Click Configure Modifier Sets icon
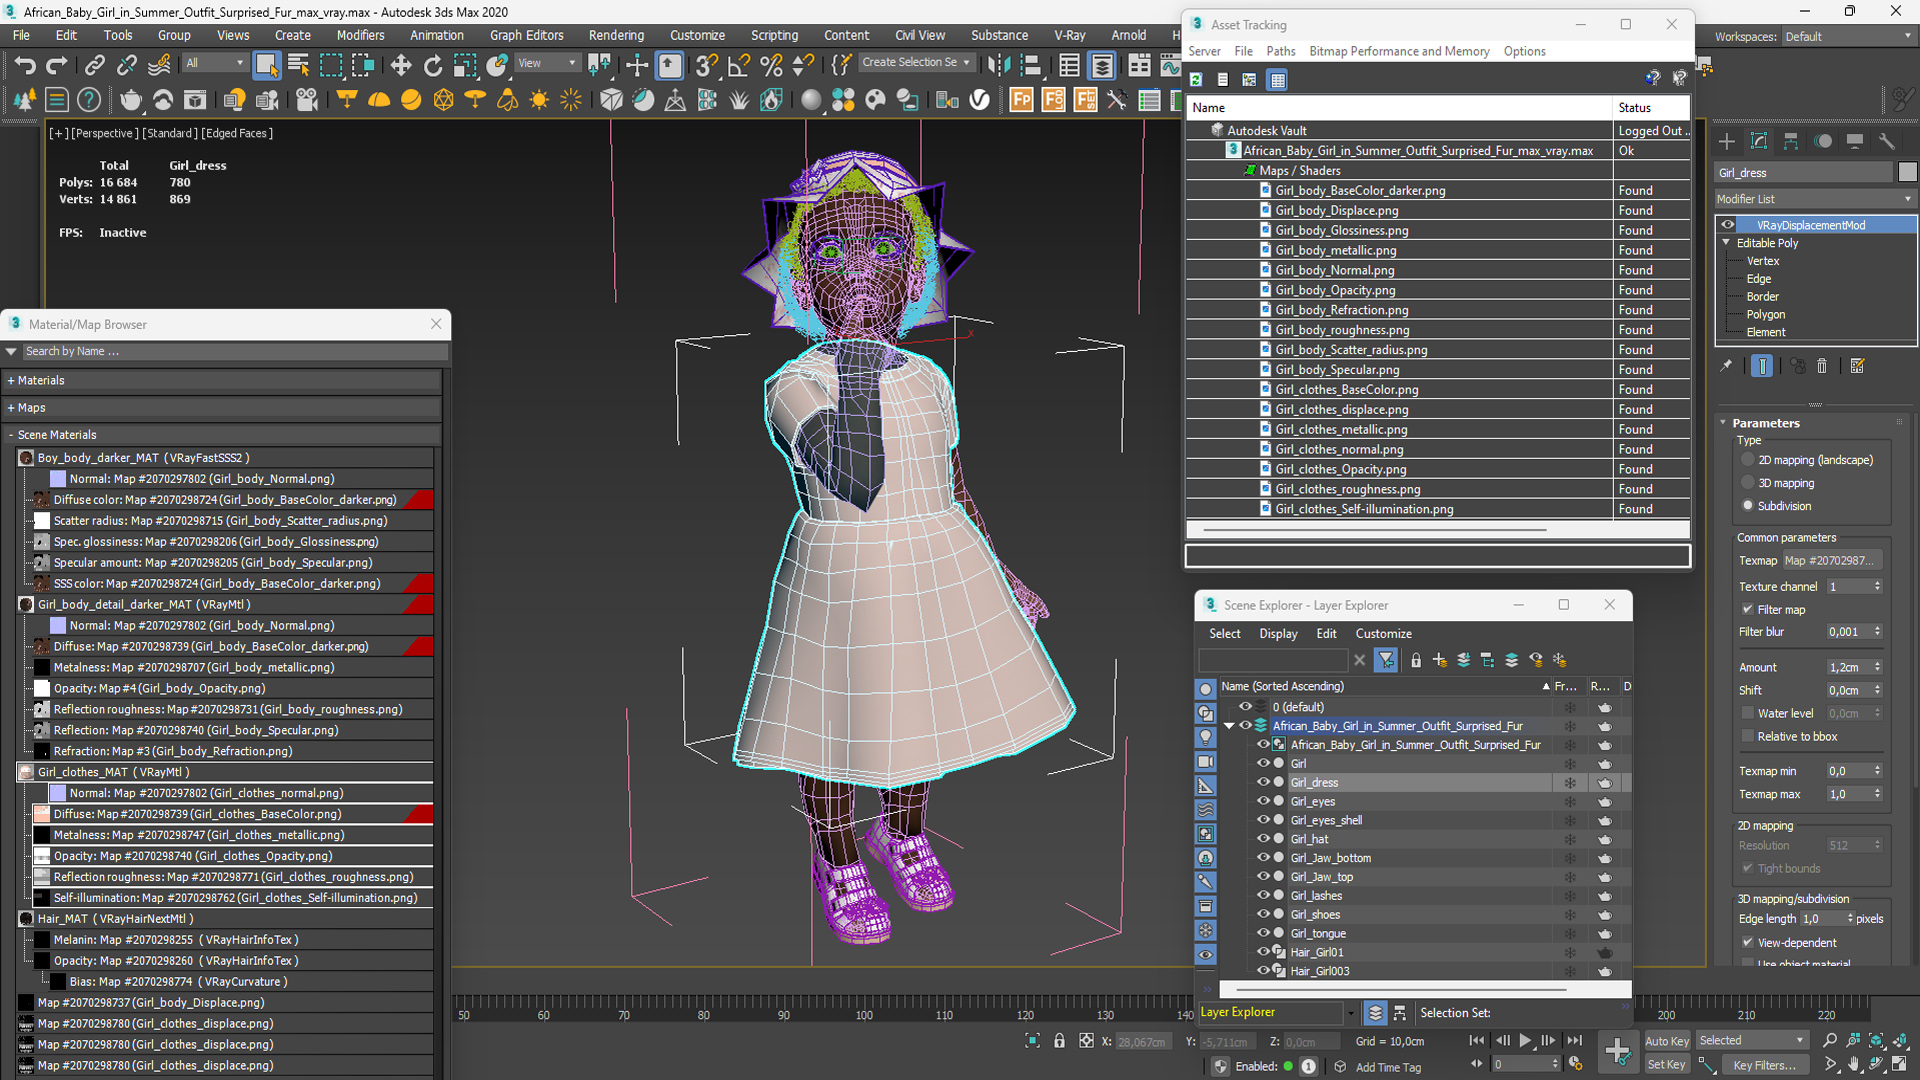This screenshot has width=1920, height=1080. point(1858,366)
